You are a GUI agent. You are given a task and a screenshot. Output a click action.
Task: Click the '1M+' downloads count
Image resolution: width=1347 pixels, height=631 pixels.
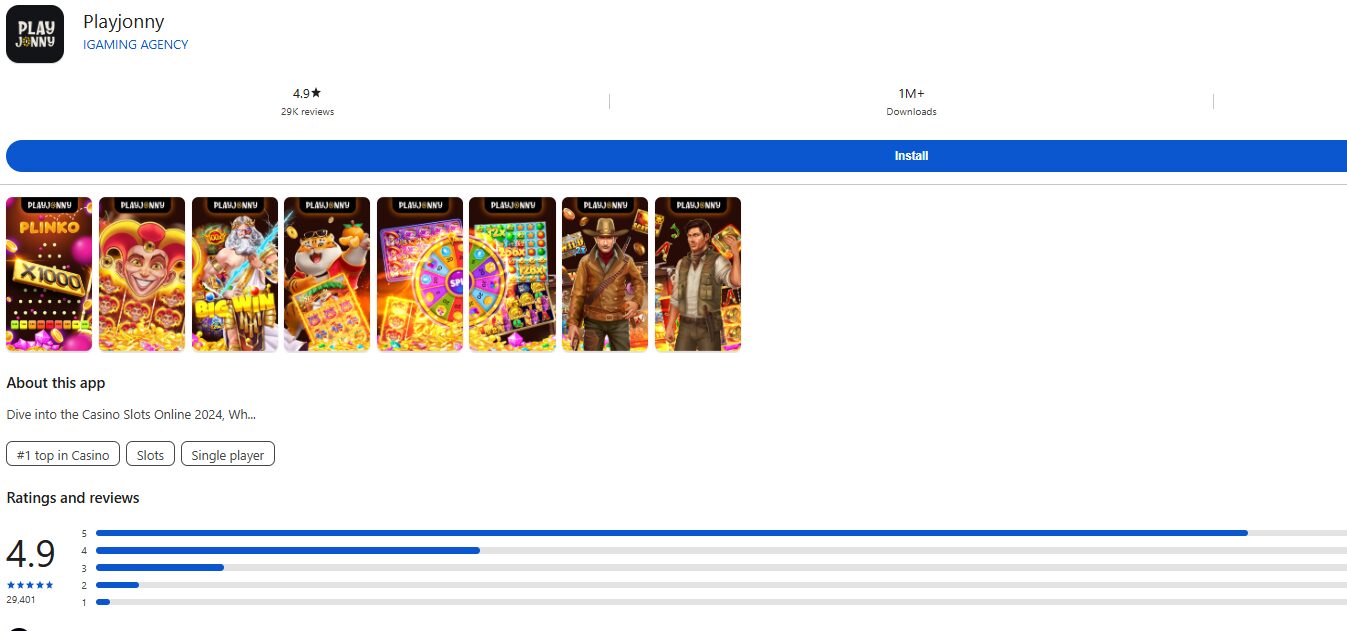pos(911,94)
